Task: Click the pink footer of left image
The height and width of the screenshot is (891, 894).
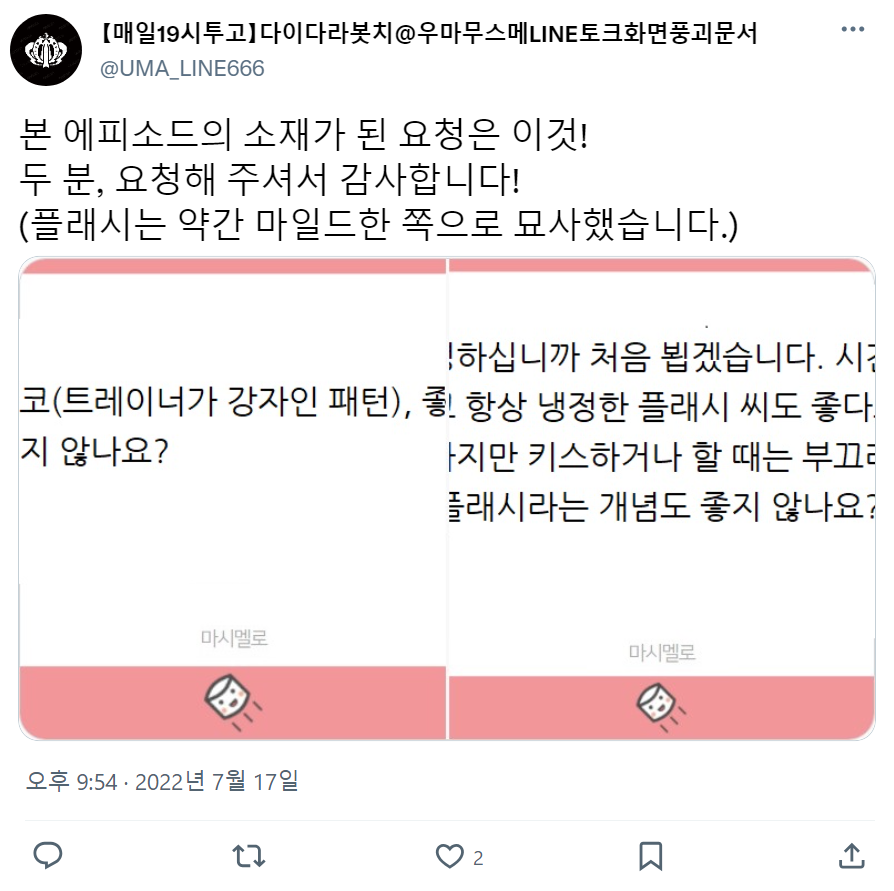Action: pyautogui.click(x=233, y=703)
